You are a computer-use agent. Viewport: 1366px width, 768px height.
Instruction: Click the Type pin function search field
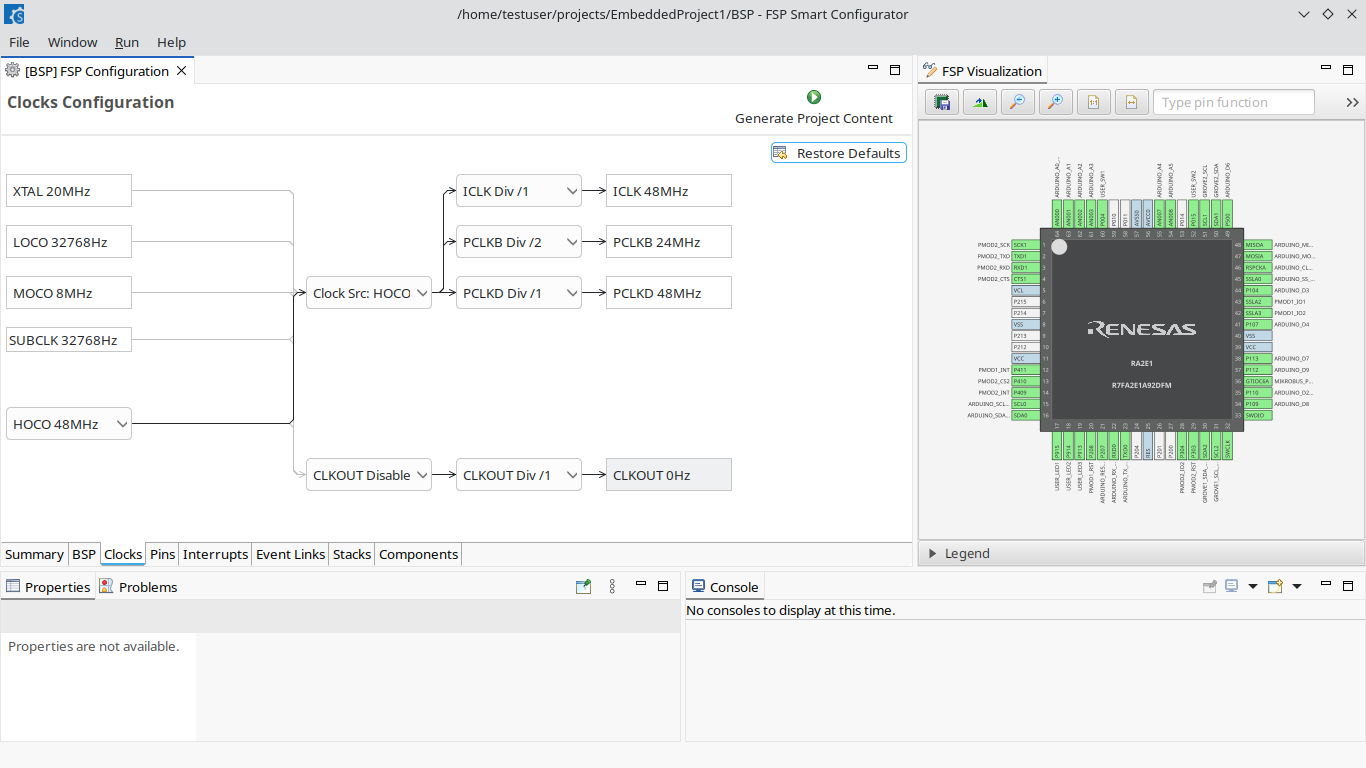coord(1234,102)
